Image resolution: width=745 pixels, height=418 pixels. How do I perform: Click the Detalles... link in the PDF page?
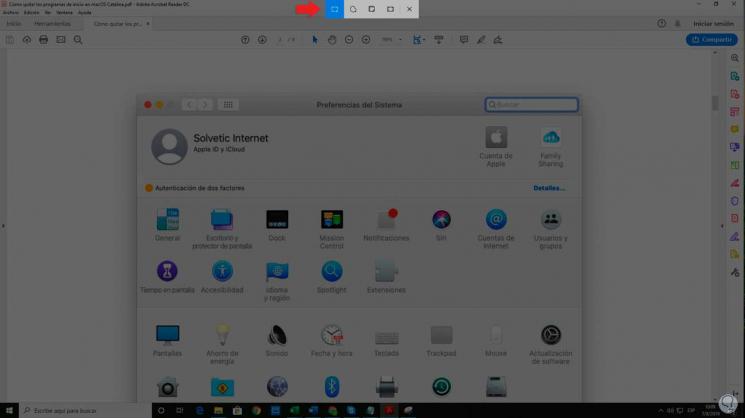[x=549, y=188]
